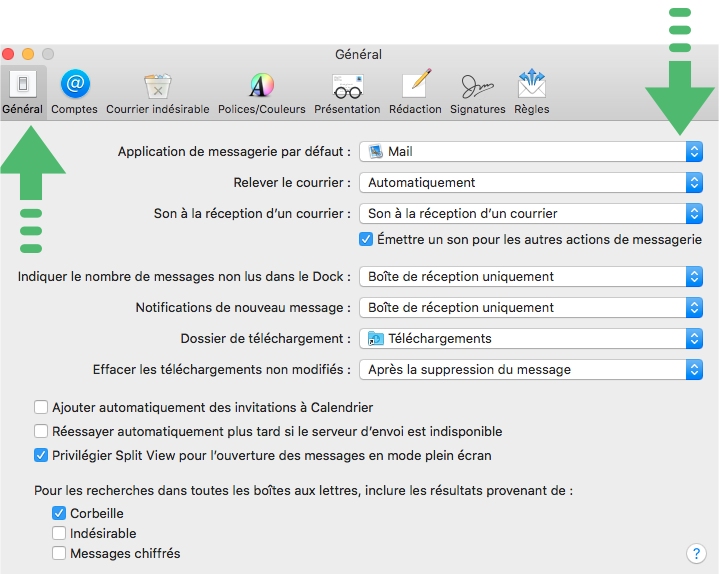Uncheck the Corbeille search option
This screenshot has height=574, width=721.
pos(59,513)
